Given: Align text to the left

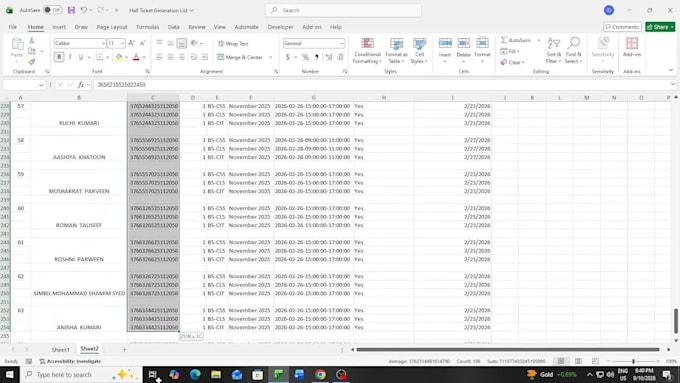Looking at the screenshot, I should (x=160, y=57).
